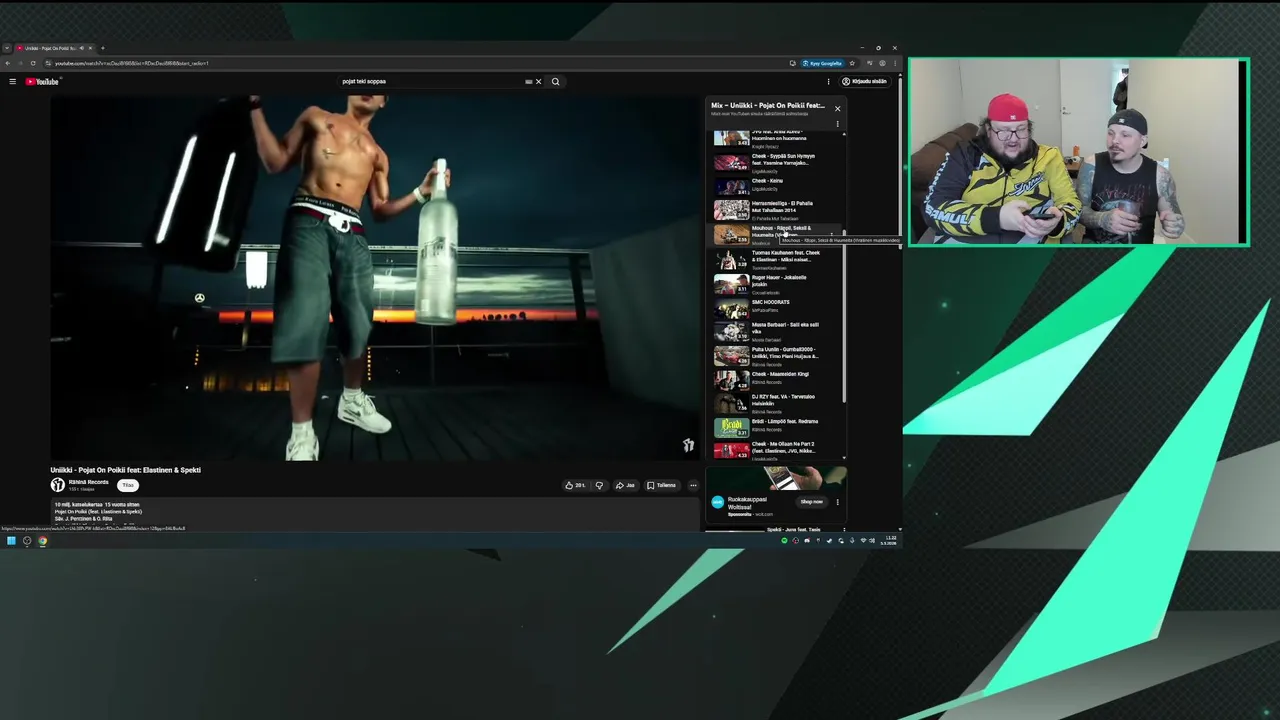Click Shop now on the Wolt ad

[x=812, y=502]
